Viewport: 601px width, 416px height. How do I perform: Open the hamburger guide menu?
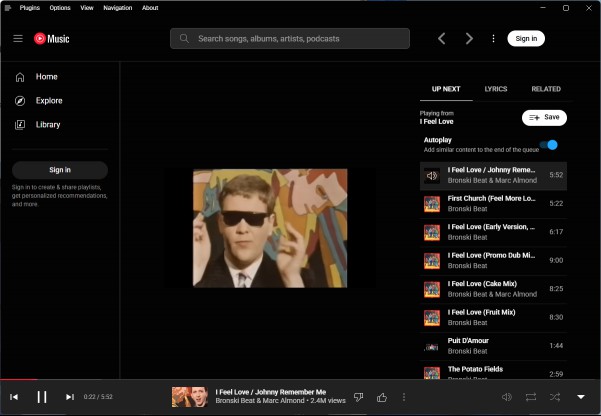point(18,38)
